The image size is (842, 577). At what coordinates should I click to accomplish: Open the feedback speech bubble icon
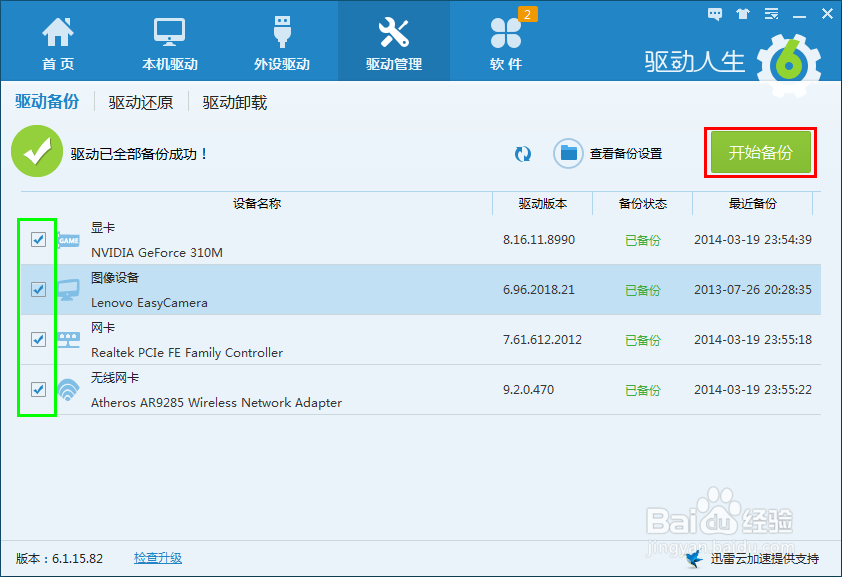click(715, 14)
